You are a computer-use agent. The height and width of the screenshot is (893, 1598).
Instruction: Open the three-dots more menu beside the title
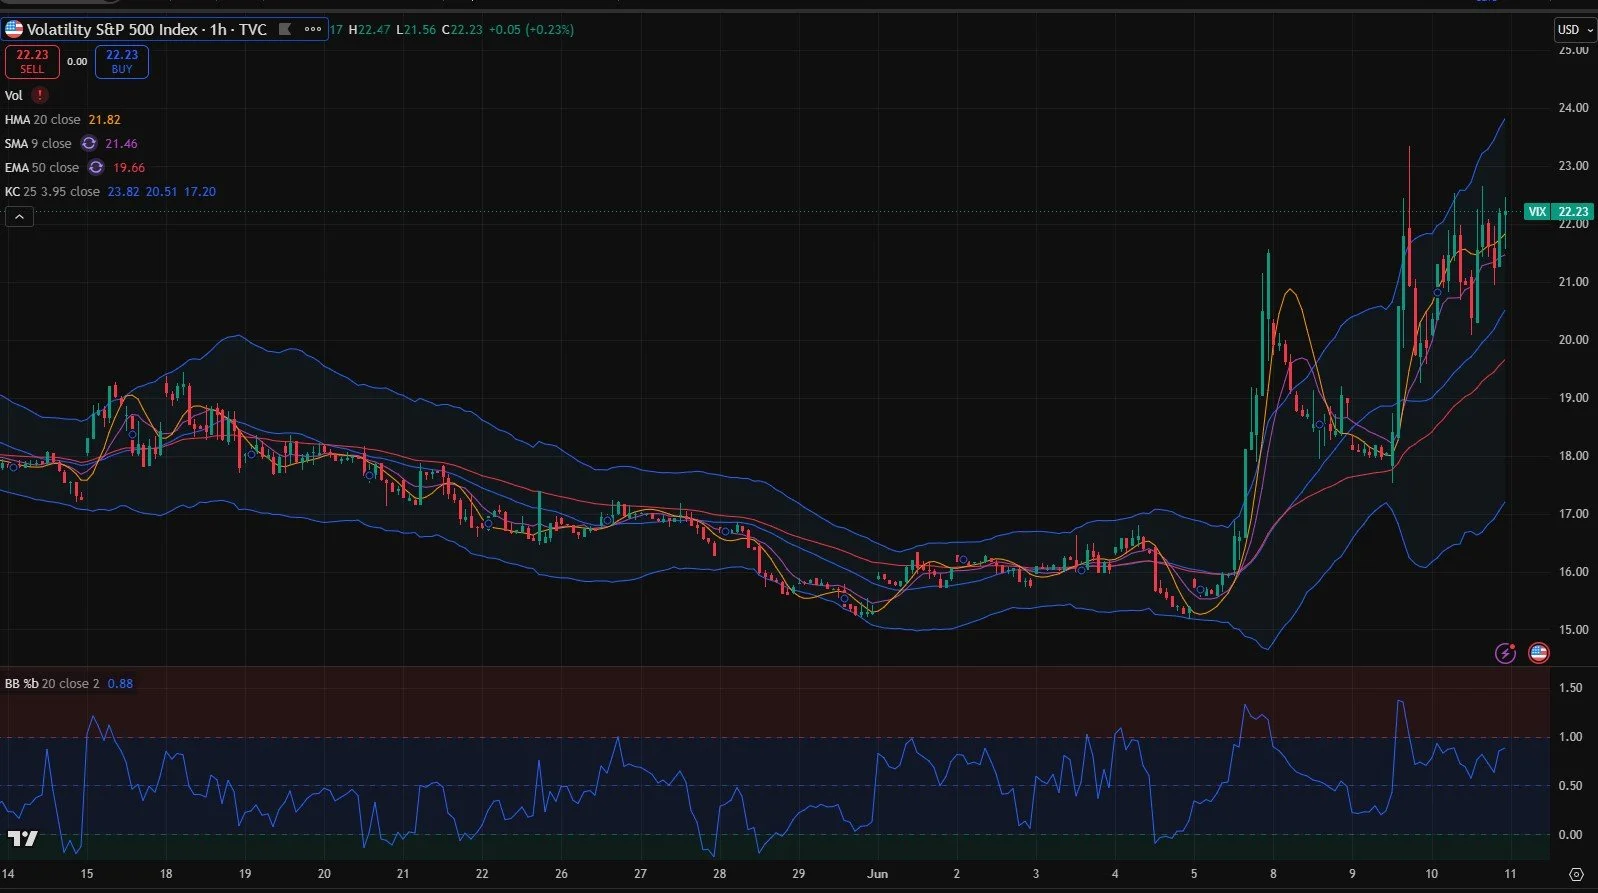pos(313,29)
